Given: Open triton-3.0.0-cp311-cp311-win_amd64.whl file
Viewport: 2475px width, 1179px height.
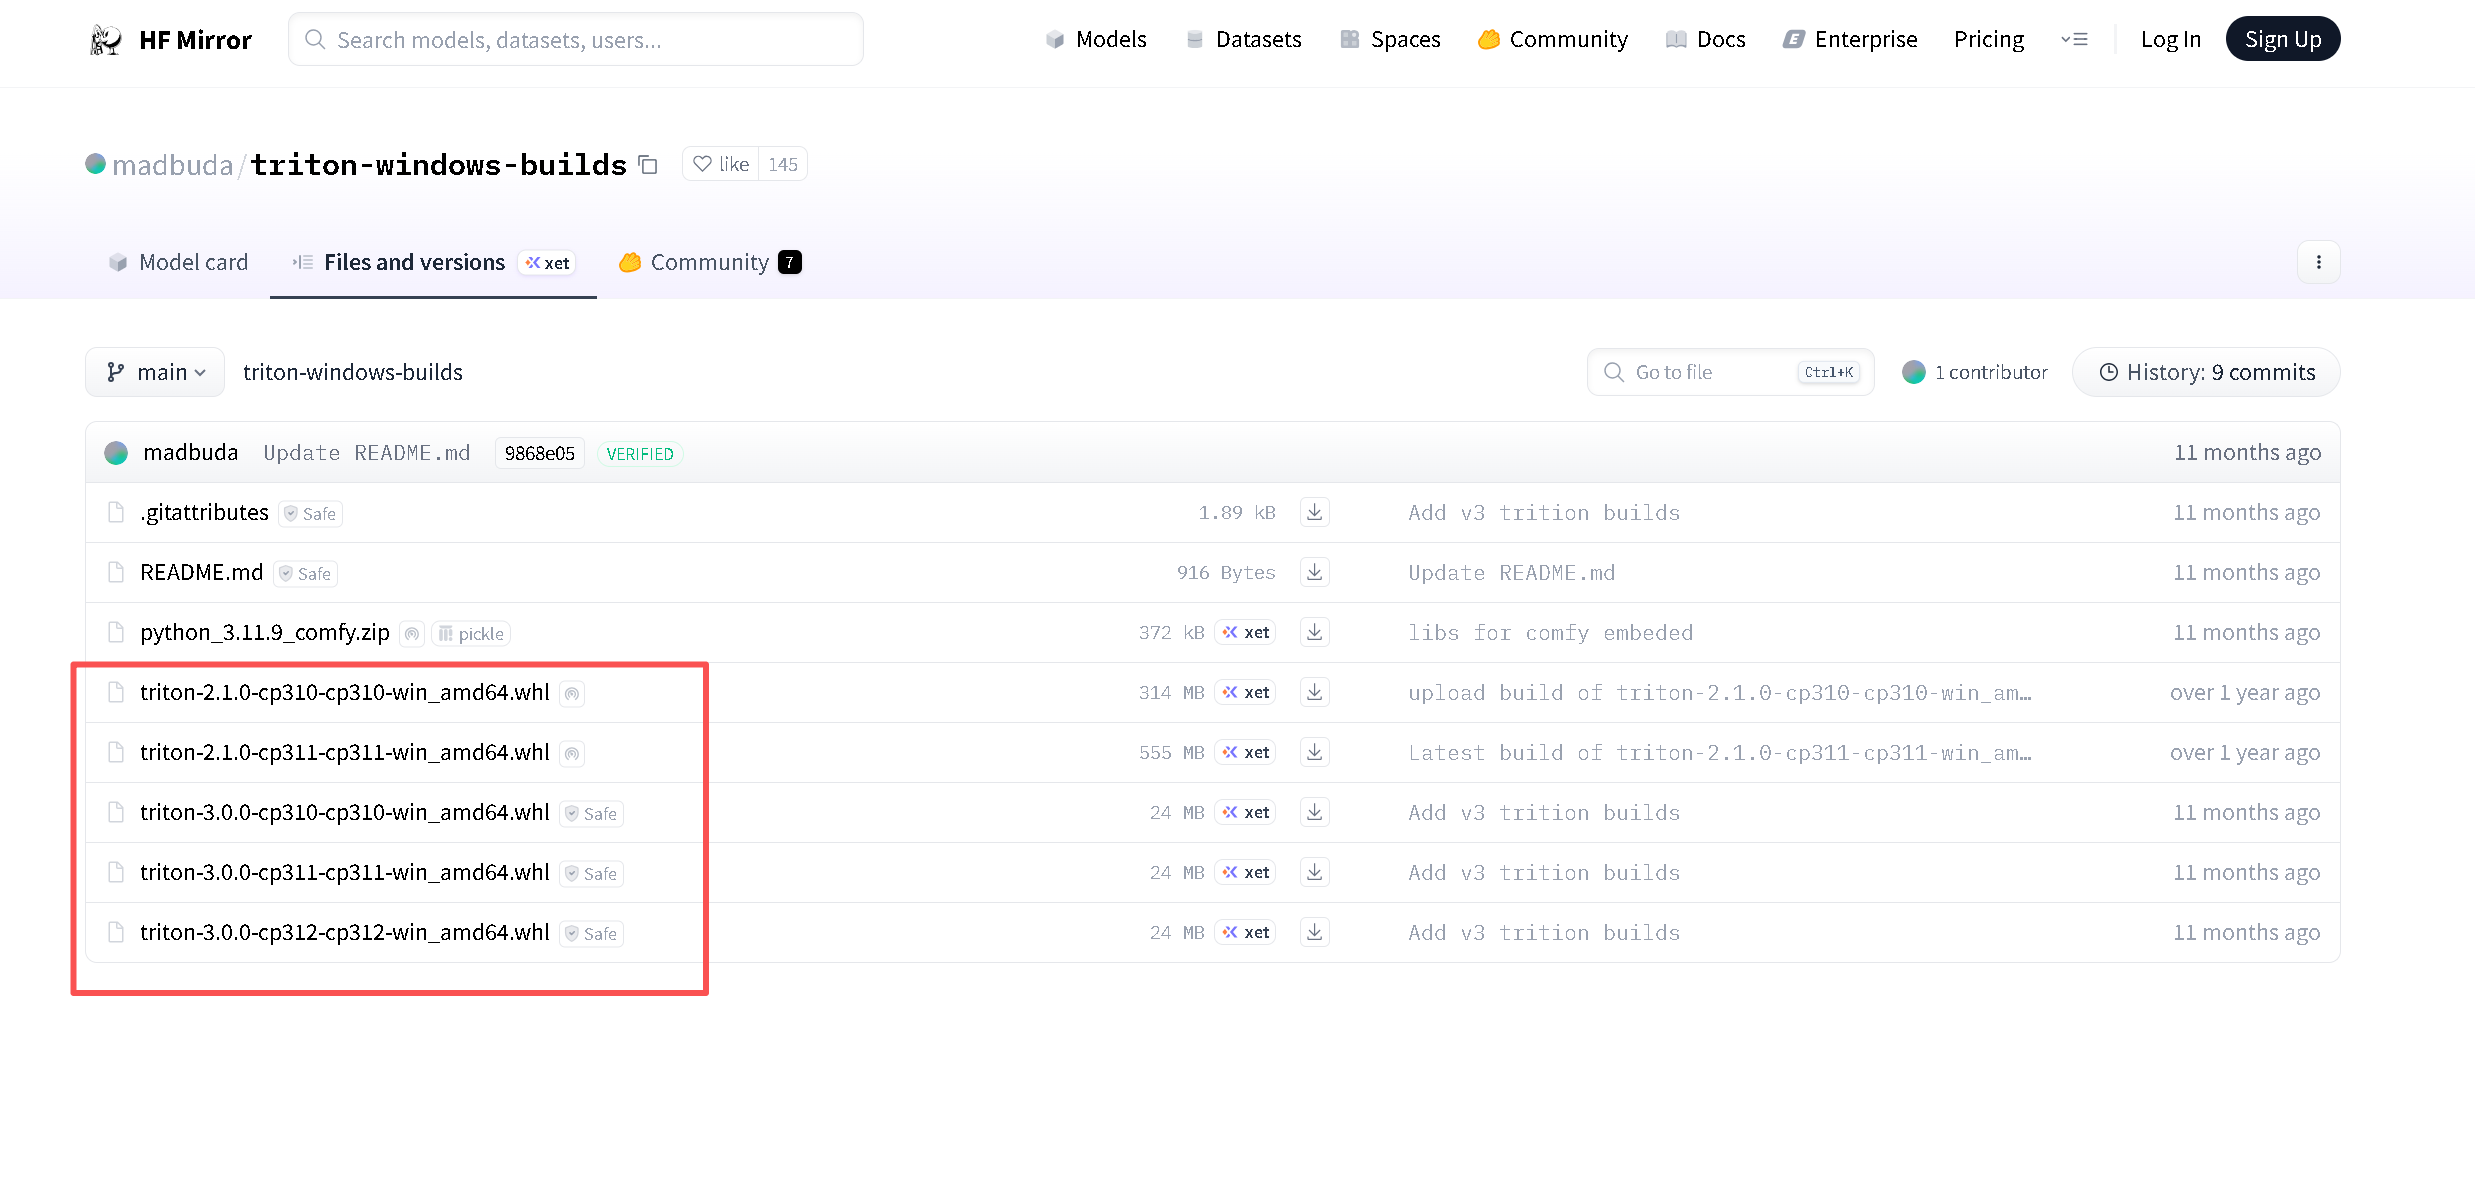Looking at the screenshot, I should [345, 872].
